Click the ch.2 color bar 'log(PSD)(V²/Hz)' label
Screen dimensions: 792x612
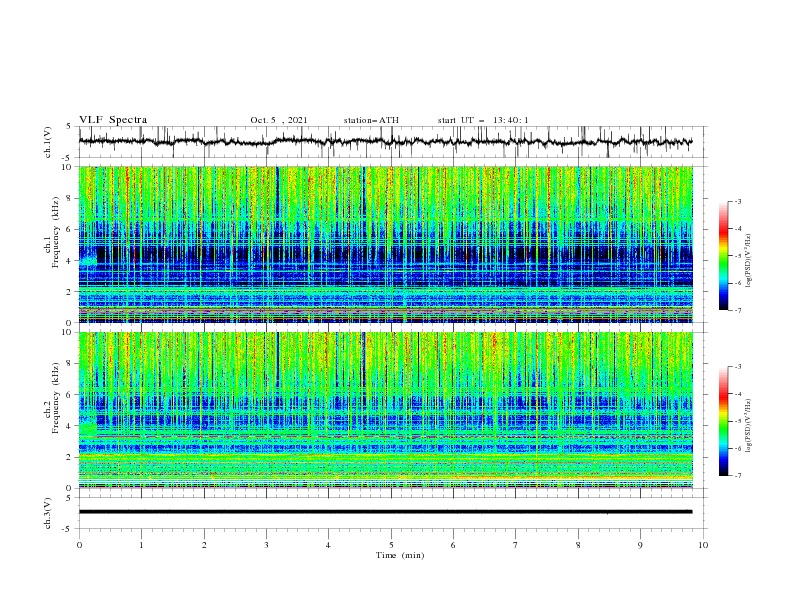[x=748, y=425]
